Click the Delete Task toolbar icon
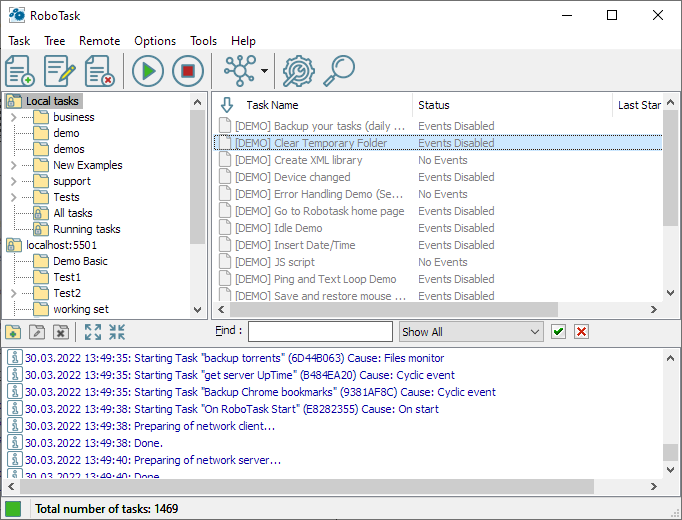Screen dimensions: 682x520 click(x=100, y=70)
